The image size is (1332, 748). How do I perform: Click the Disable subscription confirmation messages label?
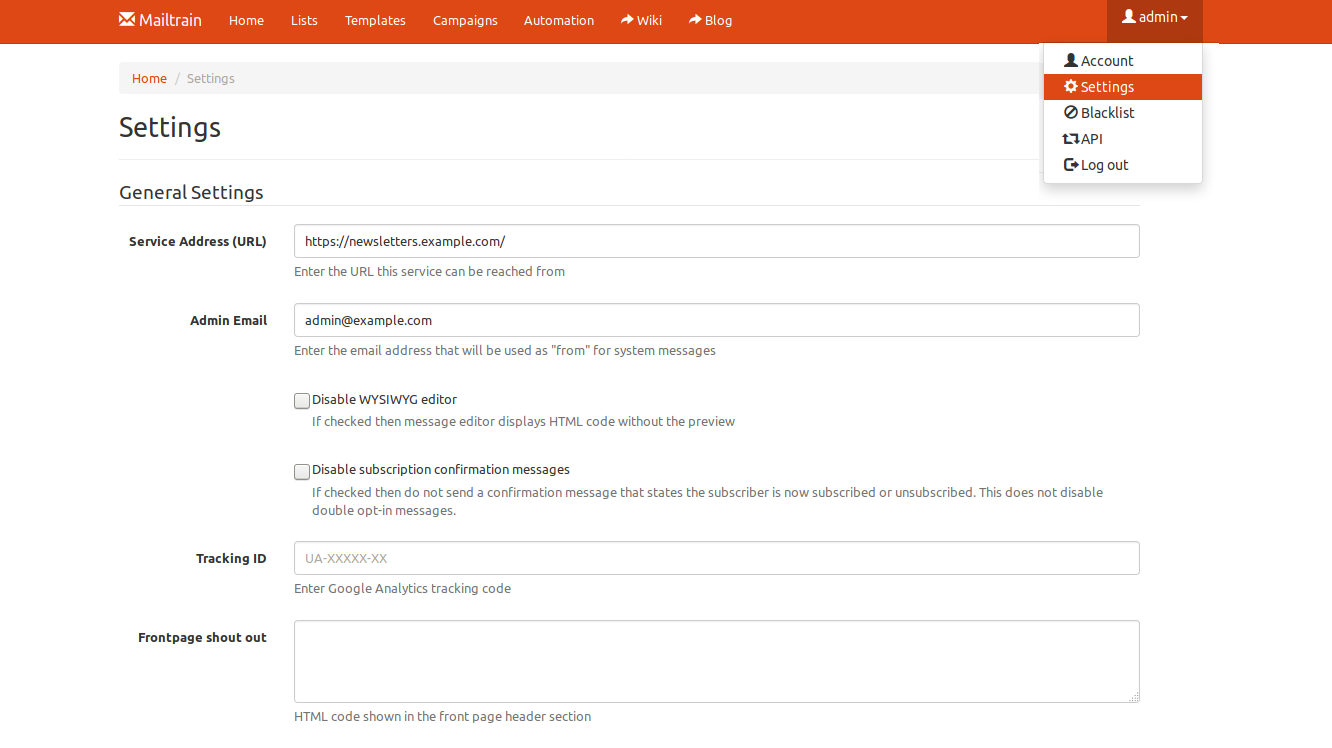pos(441,469)
